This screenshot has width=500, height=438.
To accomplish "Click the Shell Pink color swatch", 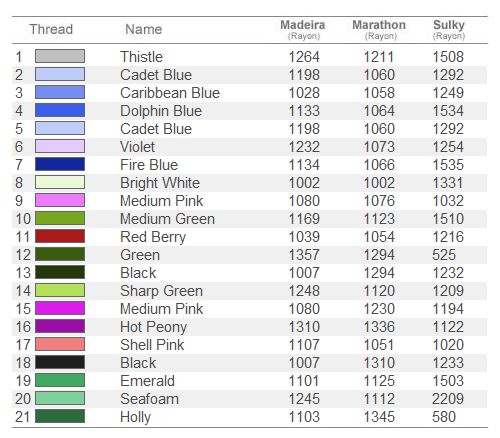I will click(x=60, y=344).
